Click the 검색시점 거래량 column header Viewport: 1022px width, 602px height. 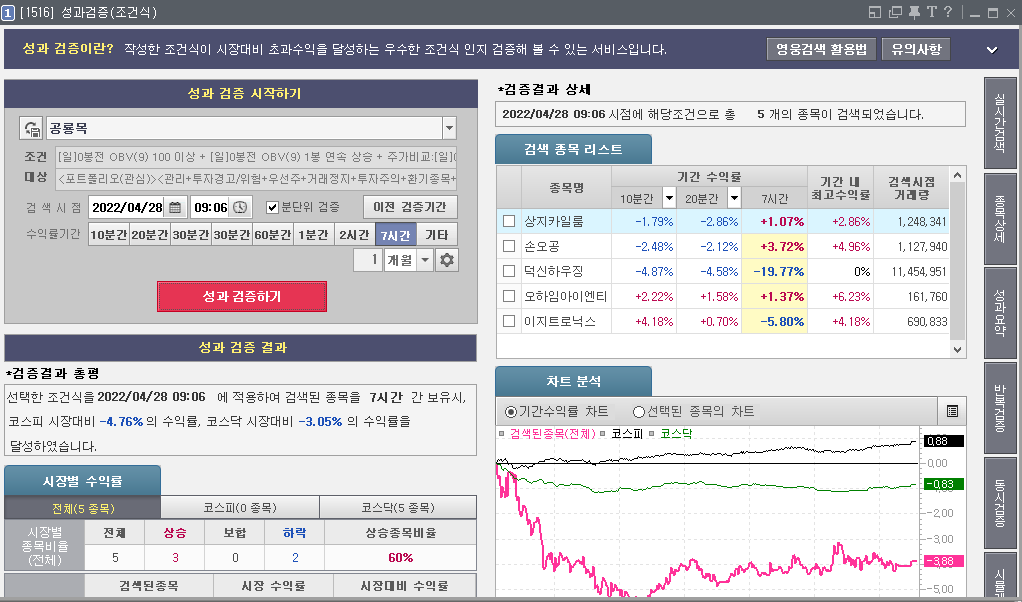pos(911,188)
